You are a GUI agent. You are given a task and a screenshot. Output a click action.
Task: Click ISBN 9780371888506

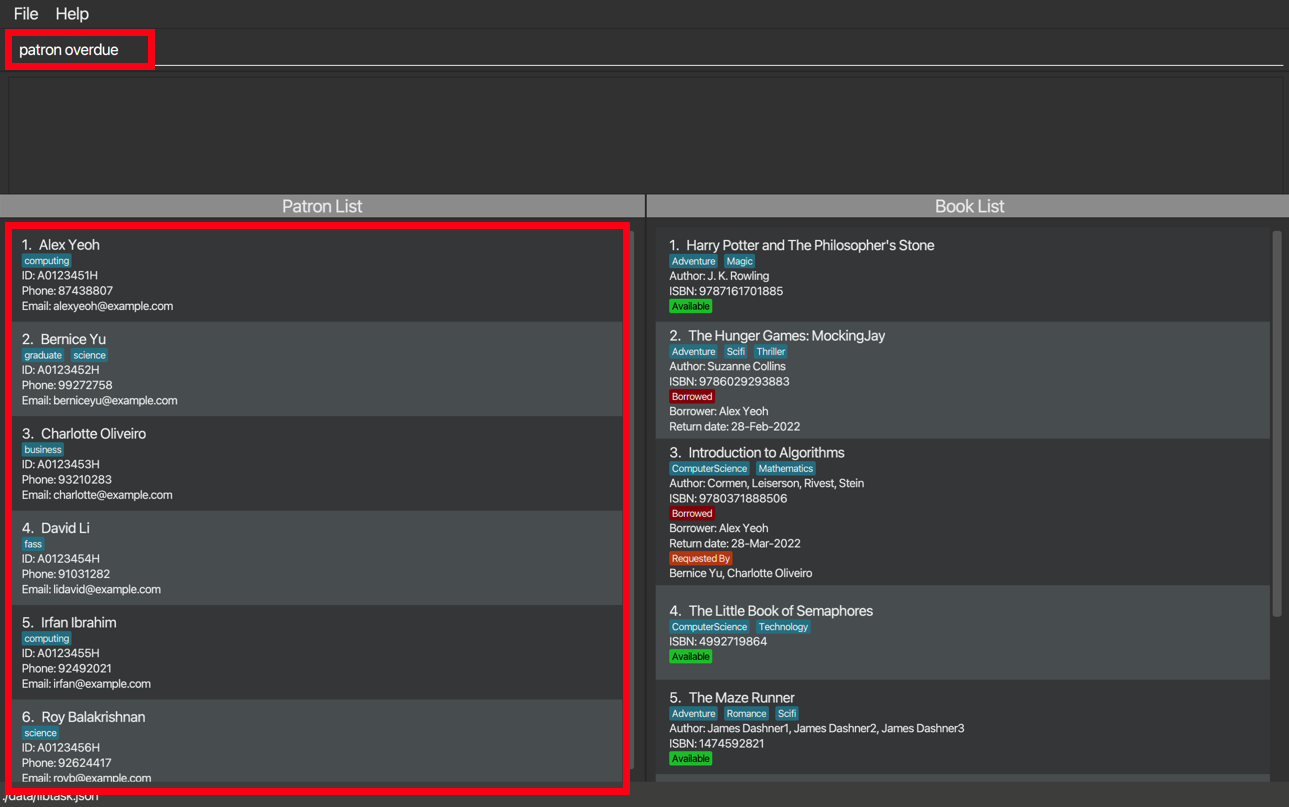(x=728, y=498)
